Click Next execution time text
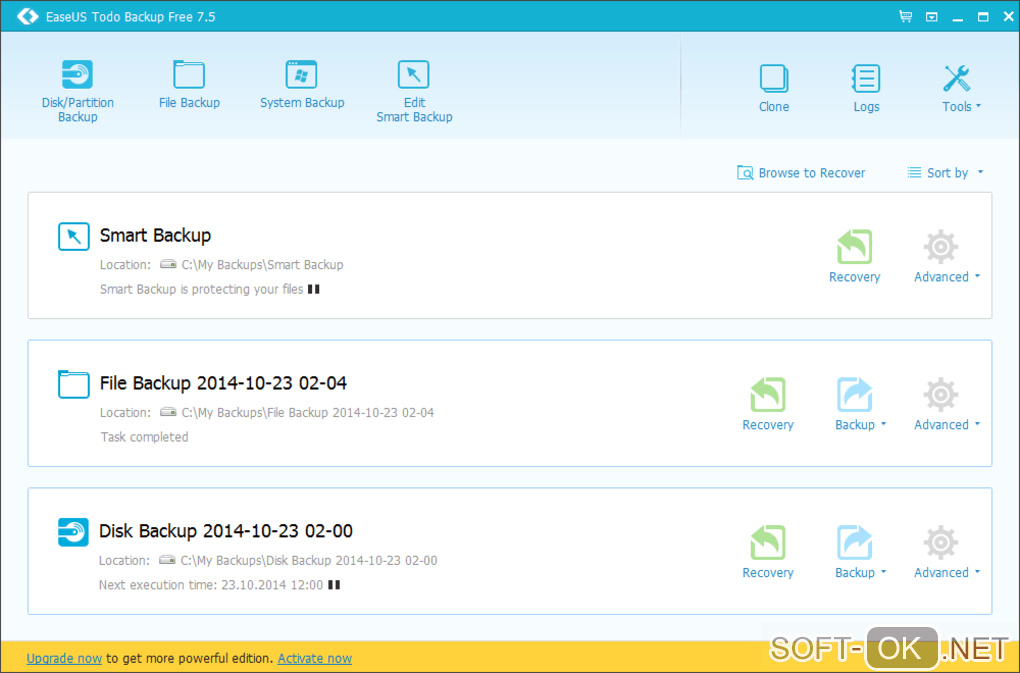Screen dimensions: 1020x673 (211, 585)
